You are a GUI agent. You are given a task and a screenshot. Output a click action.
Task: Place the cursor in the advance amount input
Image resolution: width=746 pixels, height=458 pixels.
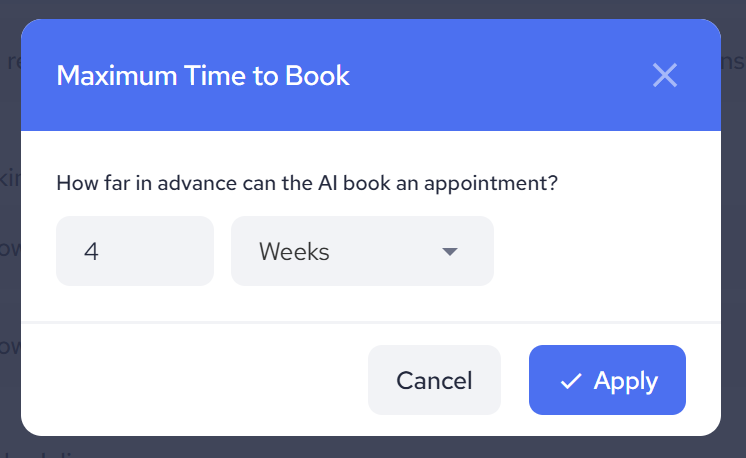[x=135, y=251]
